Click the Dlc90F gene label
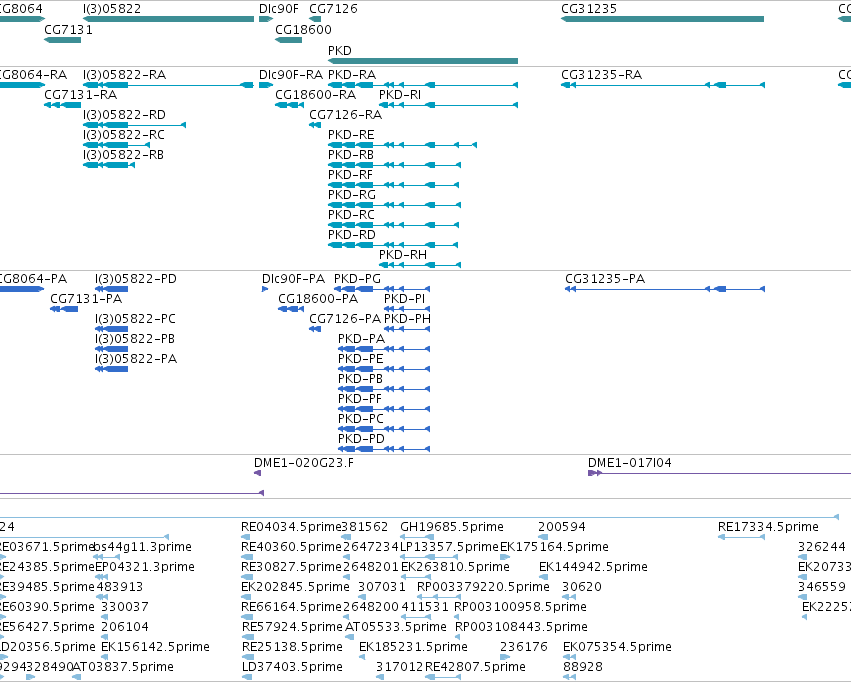Image resolution: width=851 pixels, height=682 pixels. point(279,9)
